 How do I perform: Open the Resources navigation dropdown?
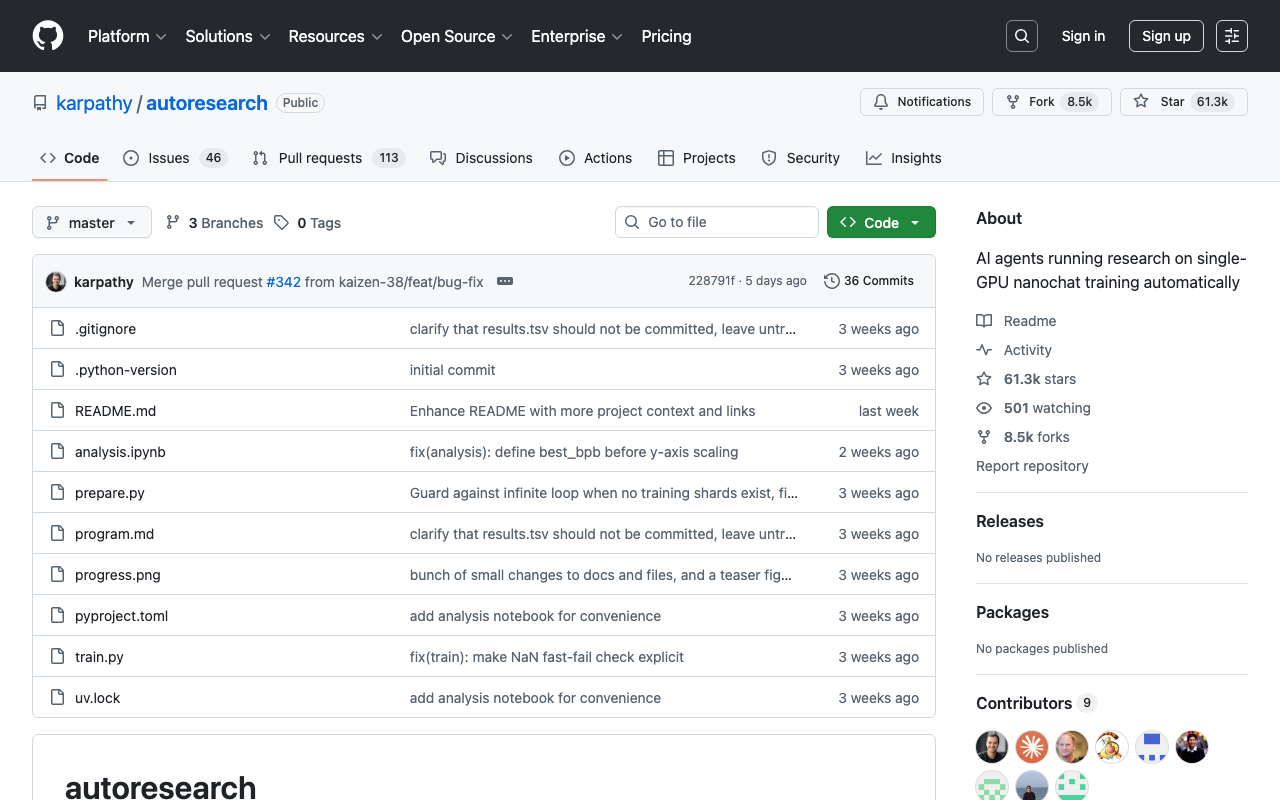[335, 36]
